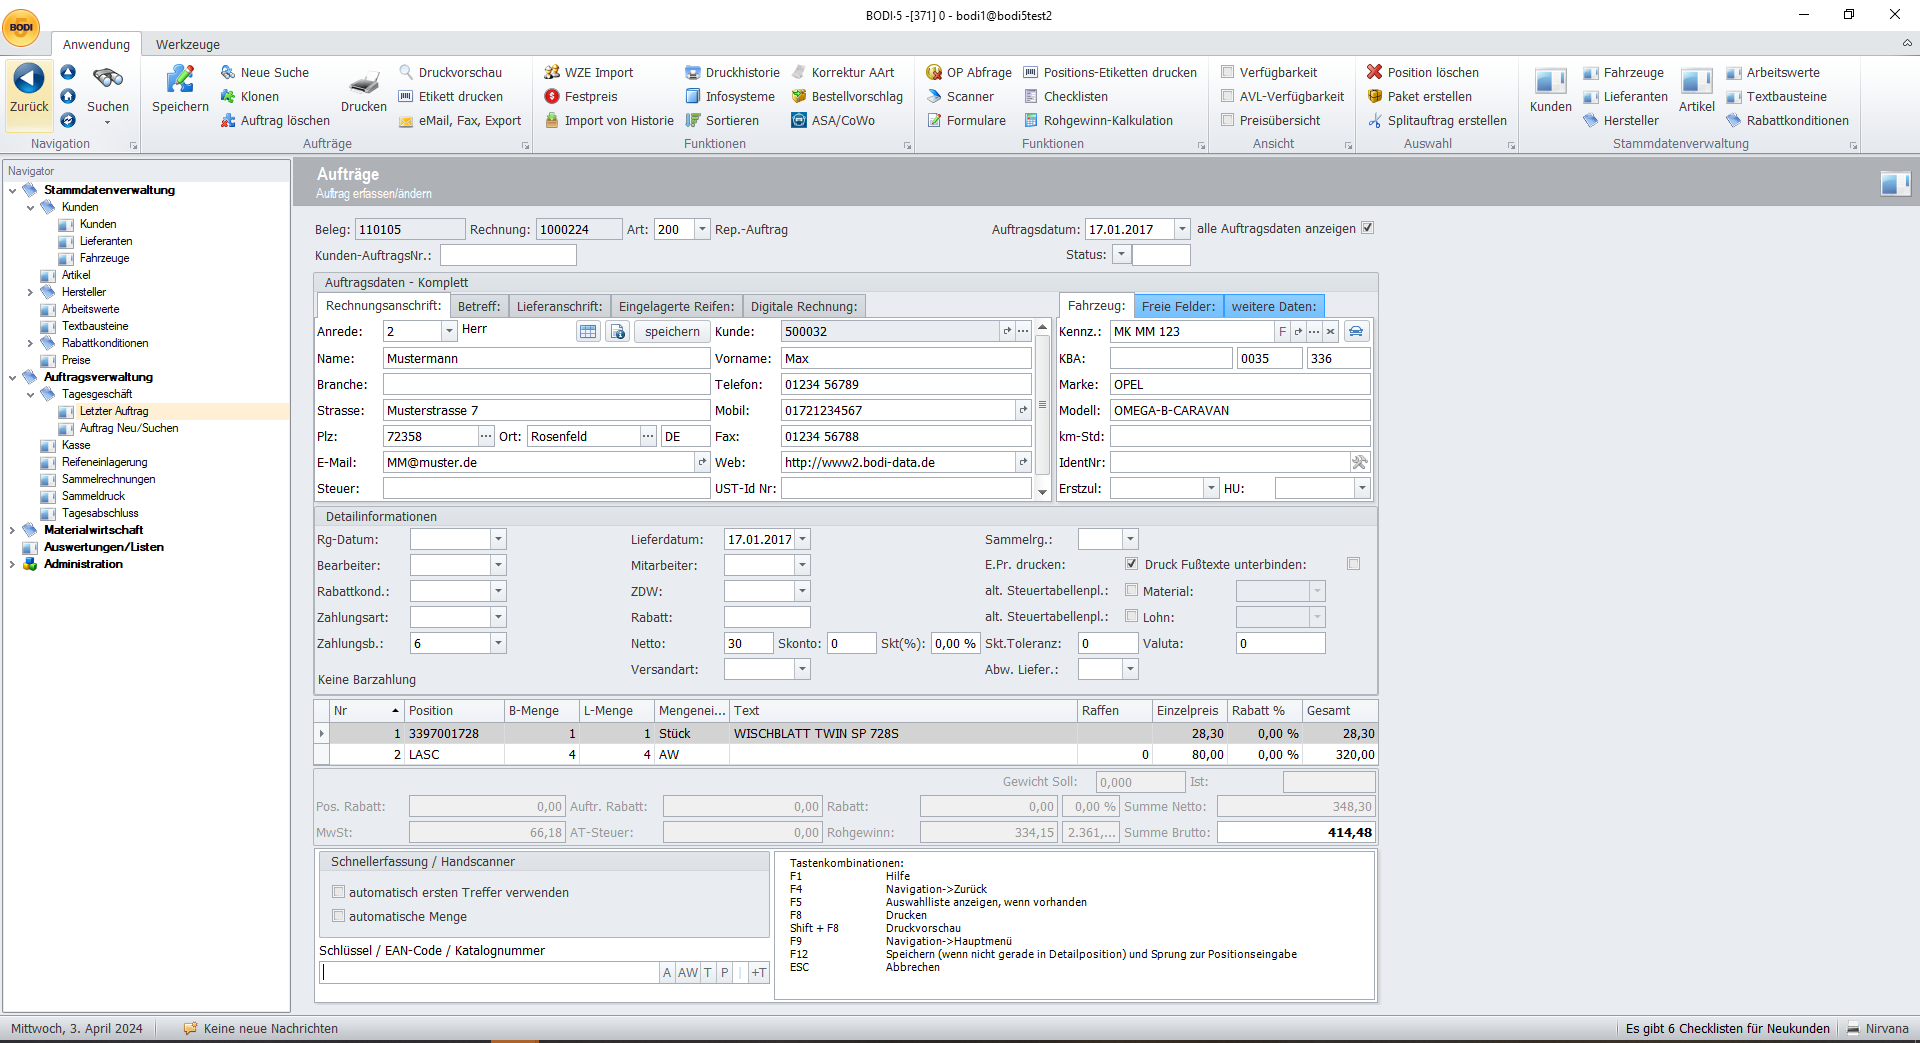
Task: Click the Zurück navigation icon
Action: (x=29, y=80)
